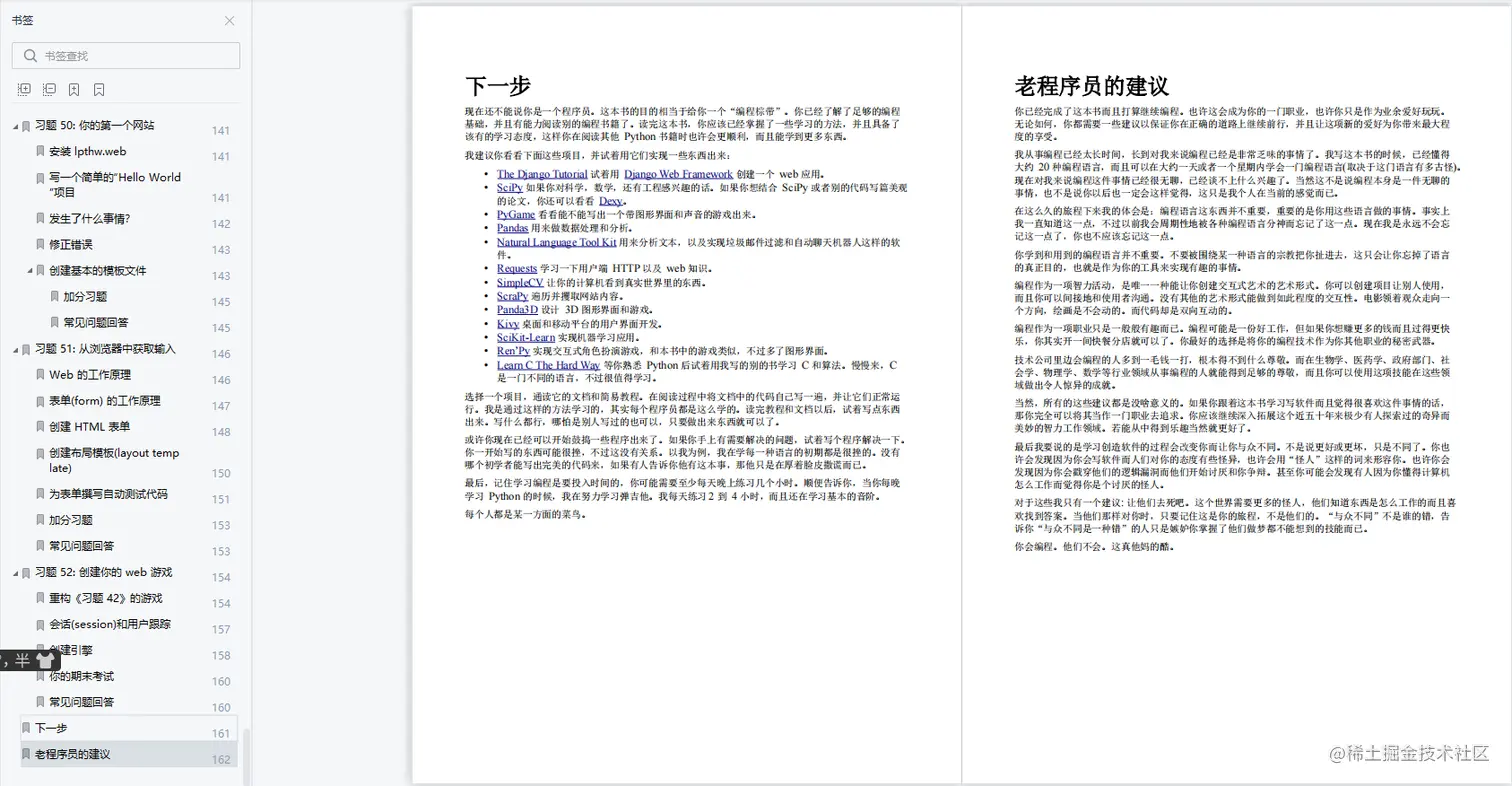Click page number 161 in the bookmark list

[221, 734]
